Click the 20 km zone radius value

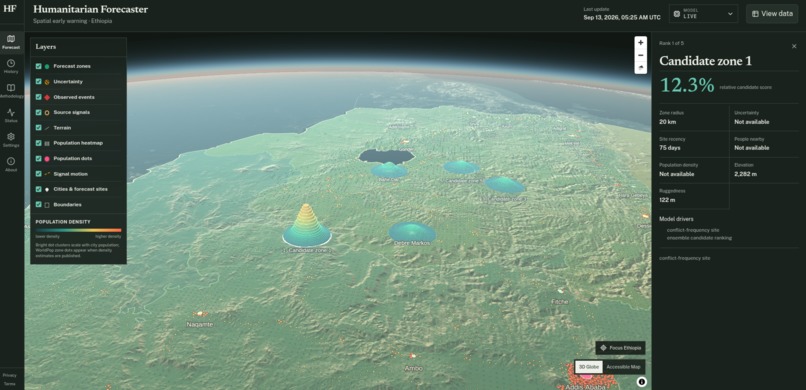(x=667, y=122)
